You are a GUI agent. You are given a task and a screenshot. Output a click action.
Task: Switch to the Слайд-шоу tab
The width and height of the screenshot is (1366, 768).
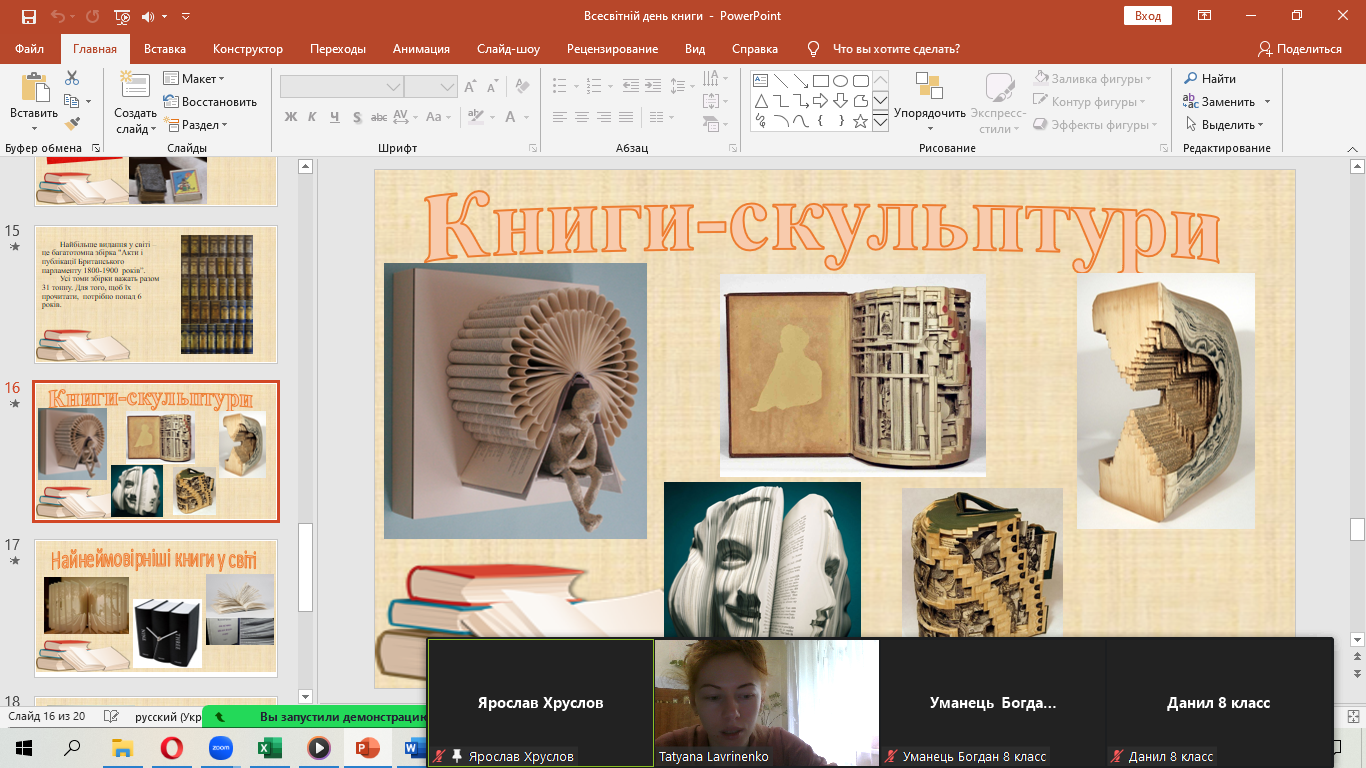coord(508,48)
